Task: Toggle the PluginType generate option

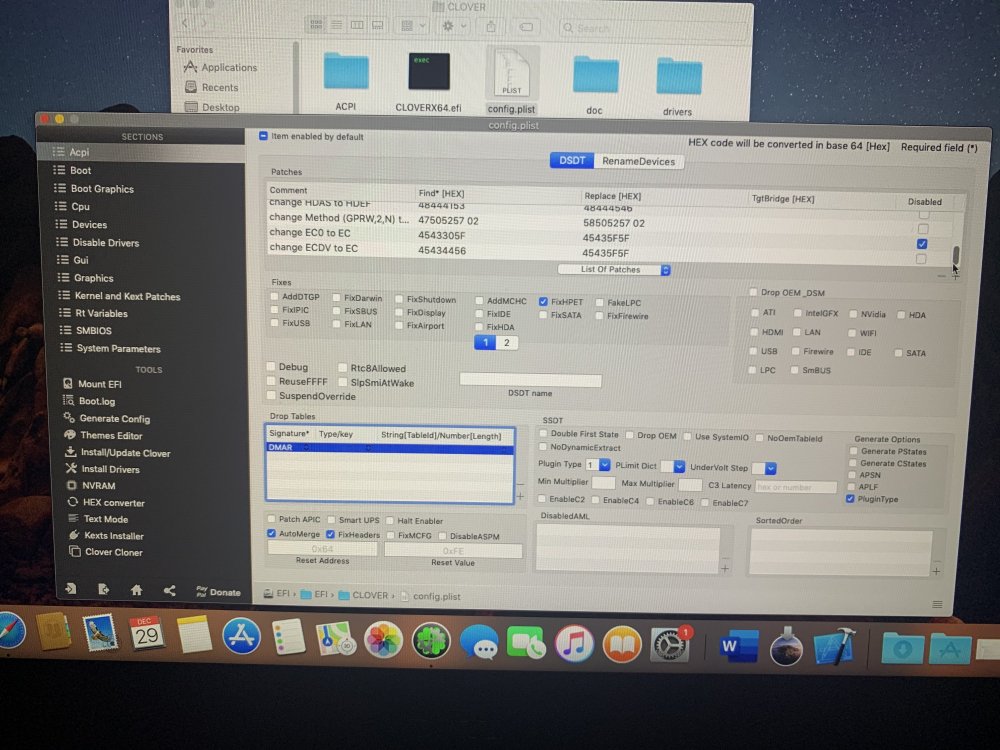Action: (850, 499)
